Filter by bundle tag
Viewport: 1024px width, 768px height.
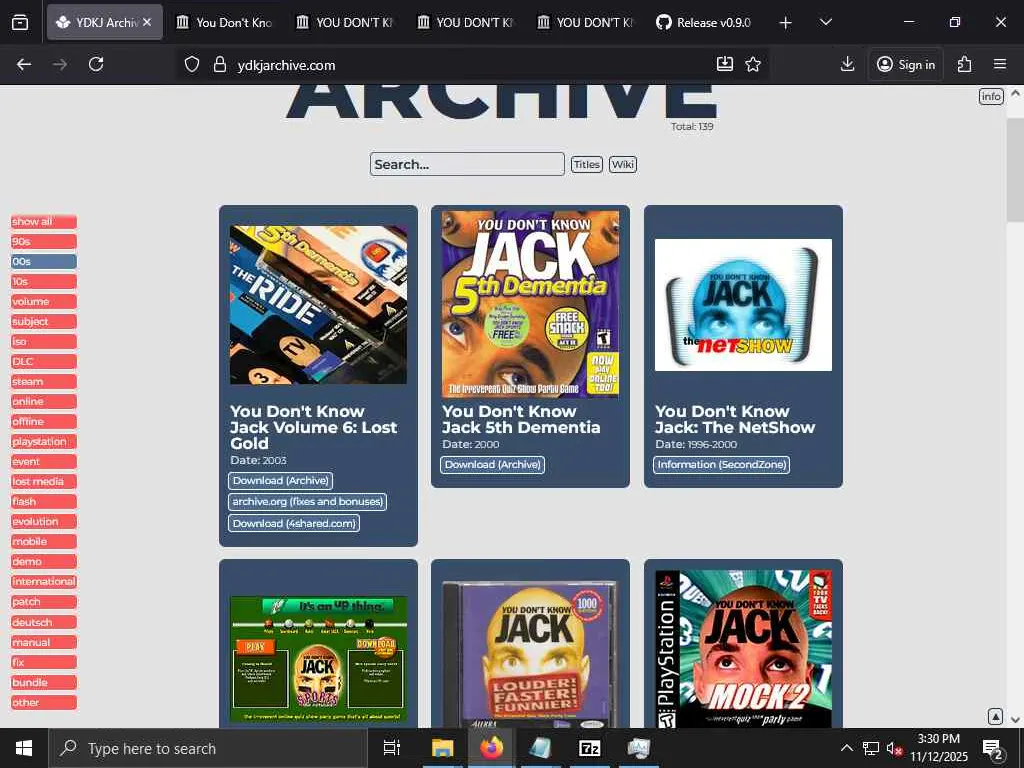[x=44, y=682]
